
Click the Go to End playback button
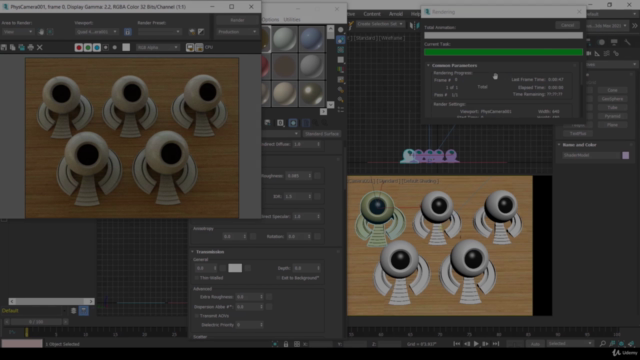[496, 344]
